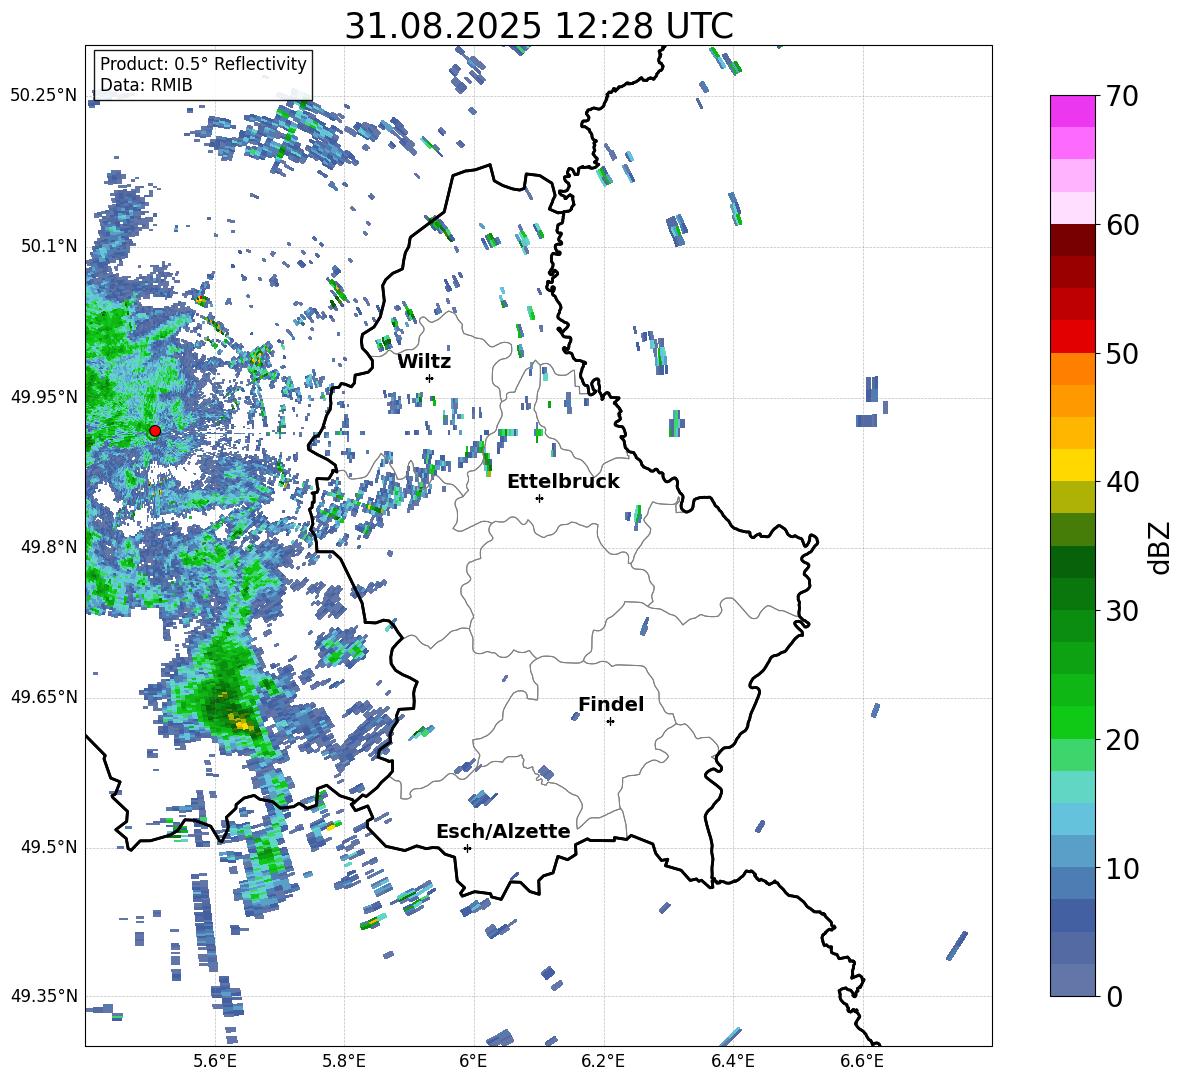Click the Wiltz station cross marker
Viewport: 1184px width, 1081px height.
point(430,378)
